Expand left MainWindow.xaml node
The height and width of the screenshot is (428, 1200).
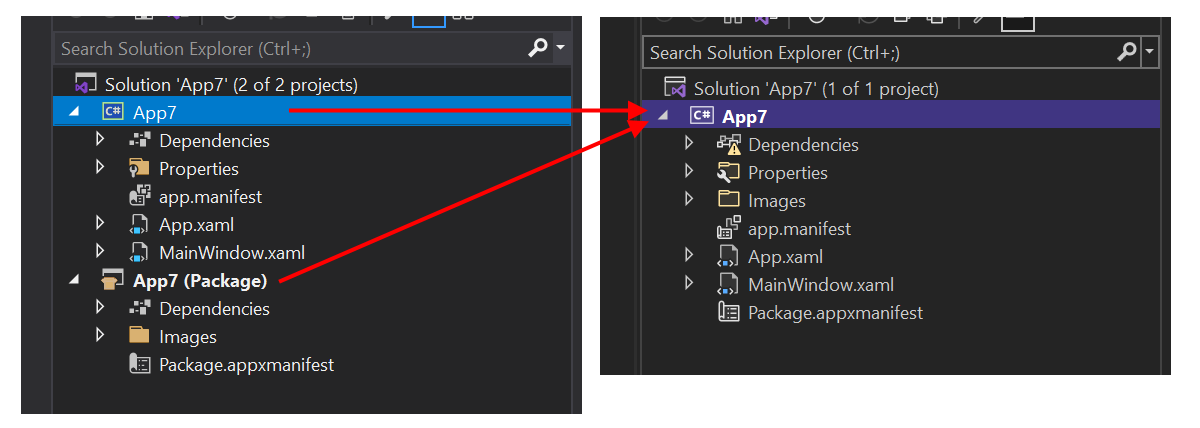(100, 253)
